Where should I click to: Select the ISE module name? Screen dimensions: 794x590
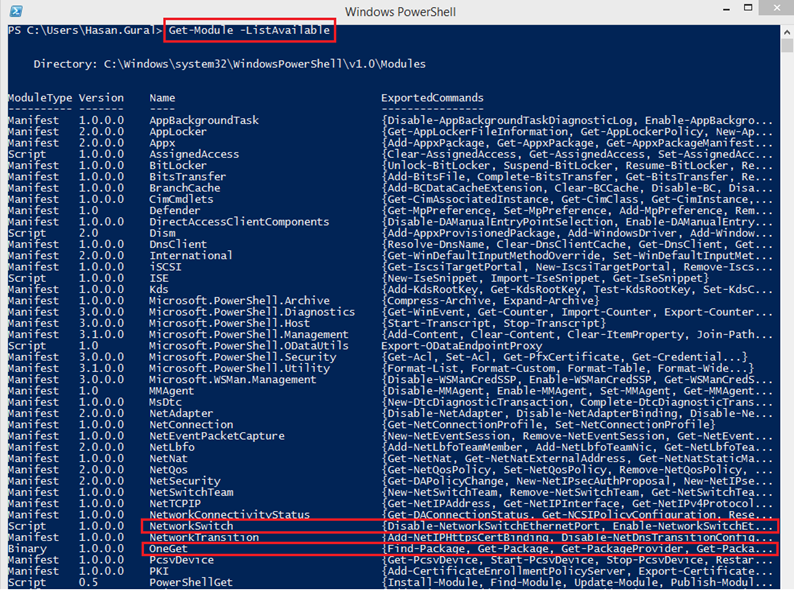[158, 279]
